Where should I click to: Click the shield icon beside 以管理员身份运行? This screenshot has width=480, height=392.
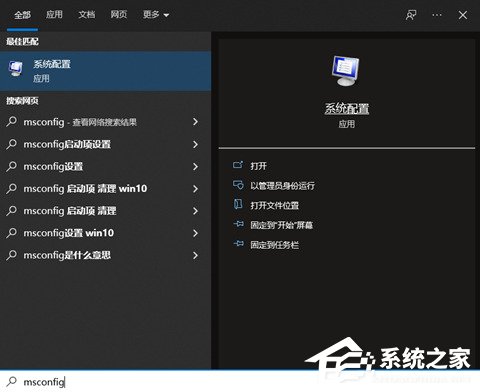click(238, 185)
